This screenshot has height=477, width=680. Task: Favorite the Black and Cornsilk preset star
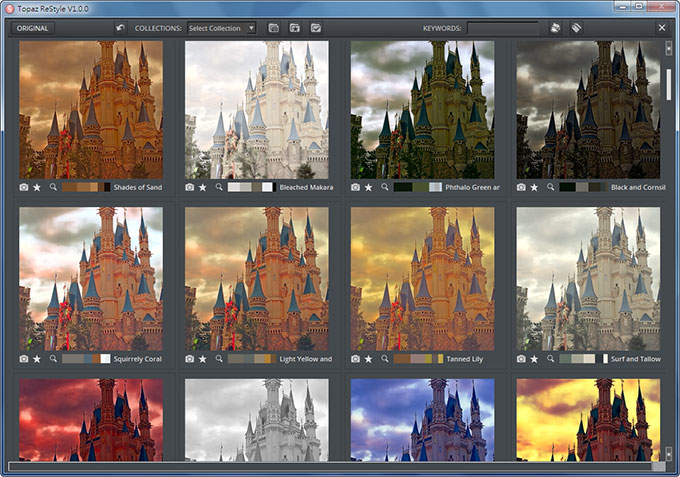tap(534, 187)
